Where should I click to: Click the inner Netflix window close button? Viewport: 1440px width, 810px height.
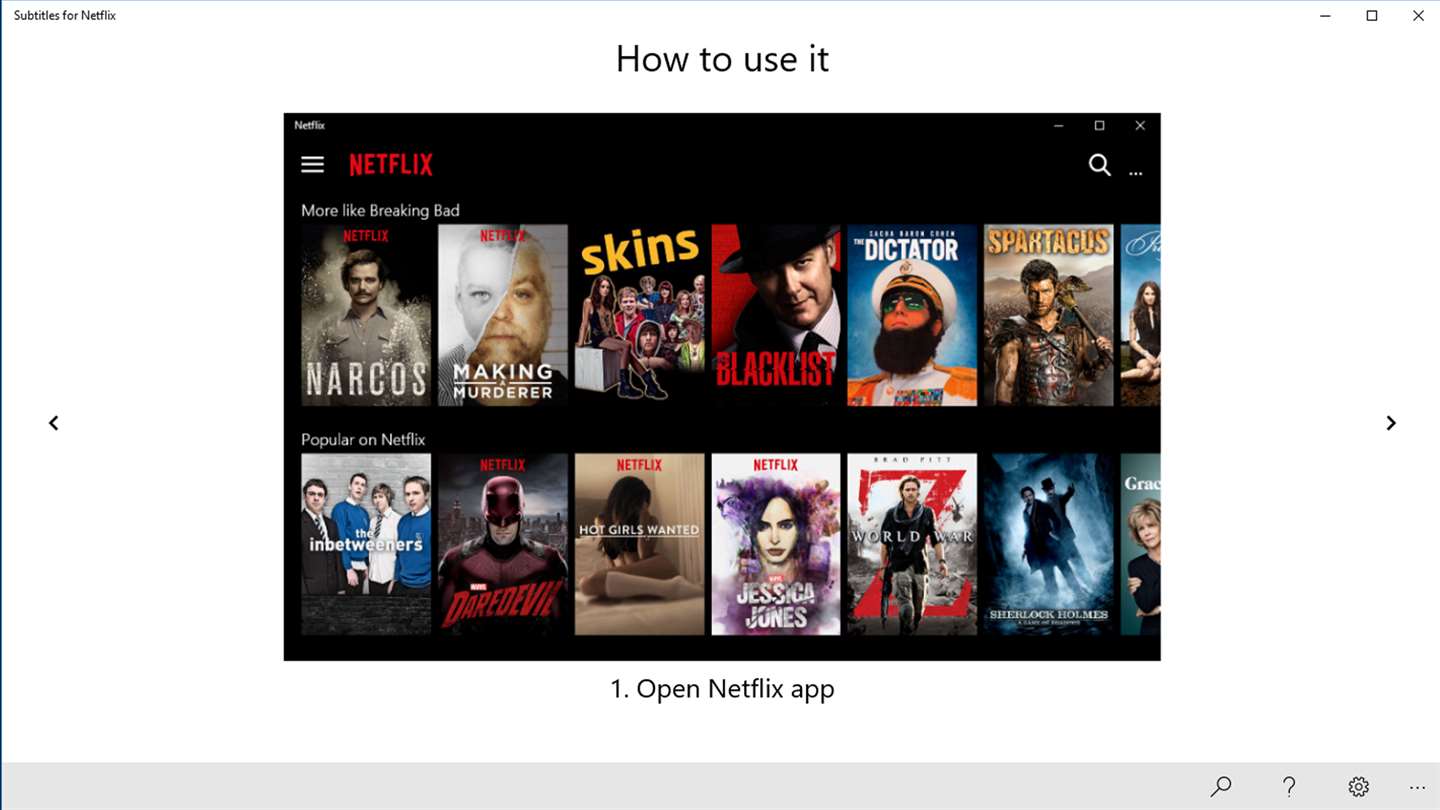1140,126
